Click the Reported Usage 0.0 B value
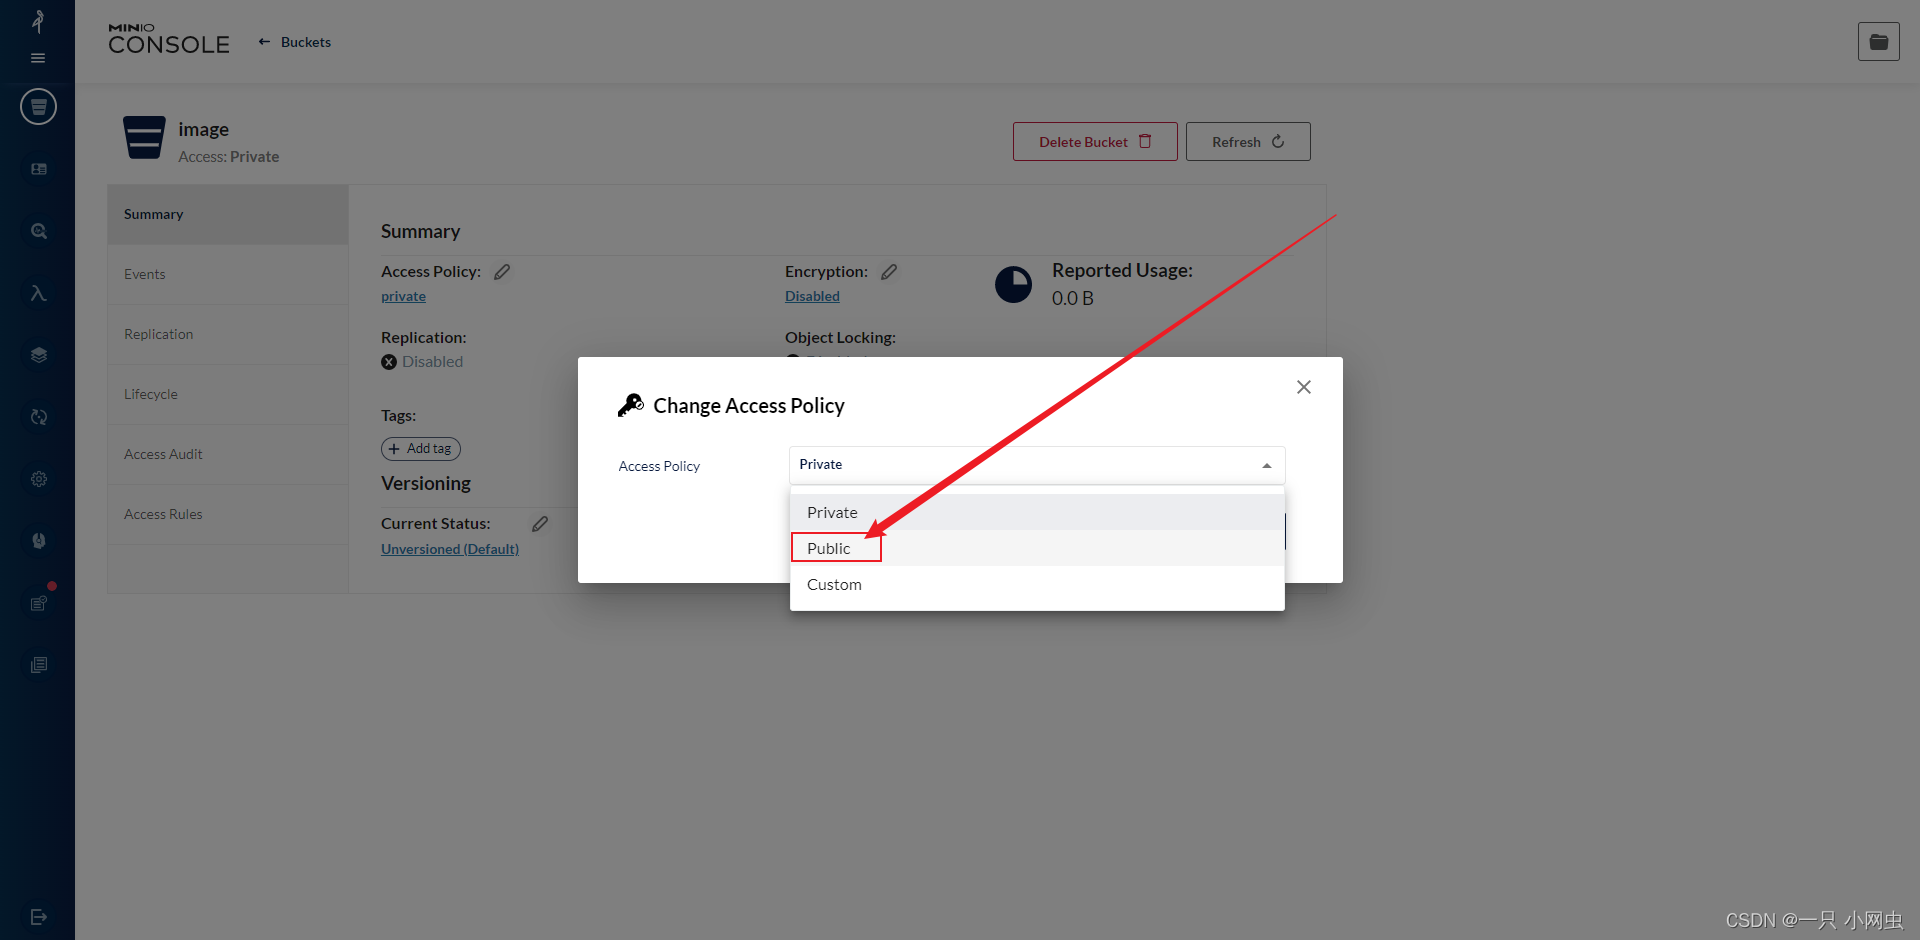Image resolution: width=1920 pixels, height=940 pixels. (x=1073, y=298)
